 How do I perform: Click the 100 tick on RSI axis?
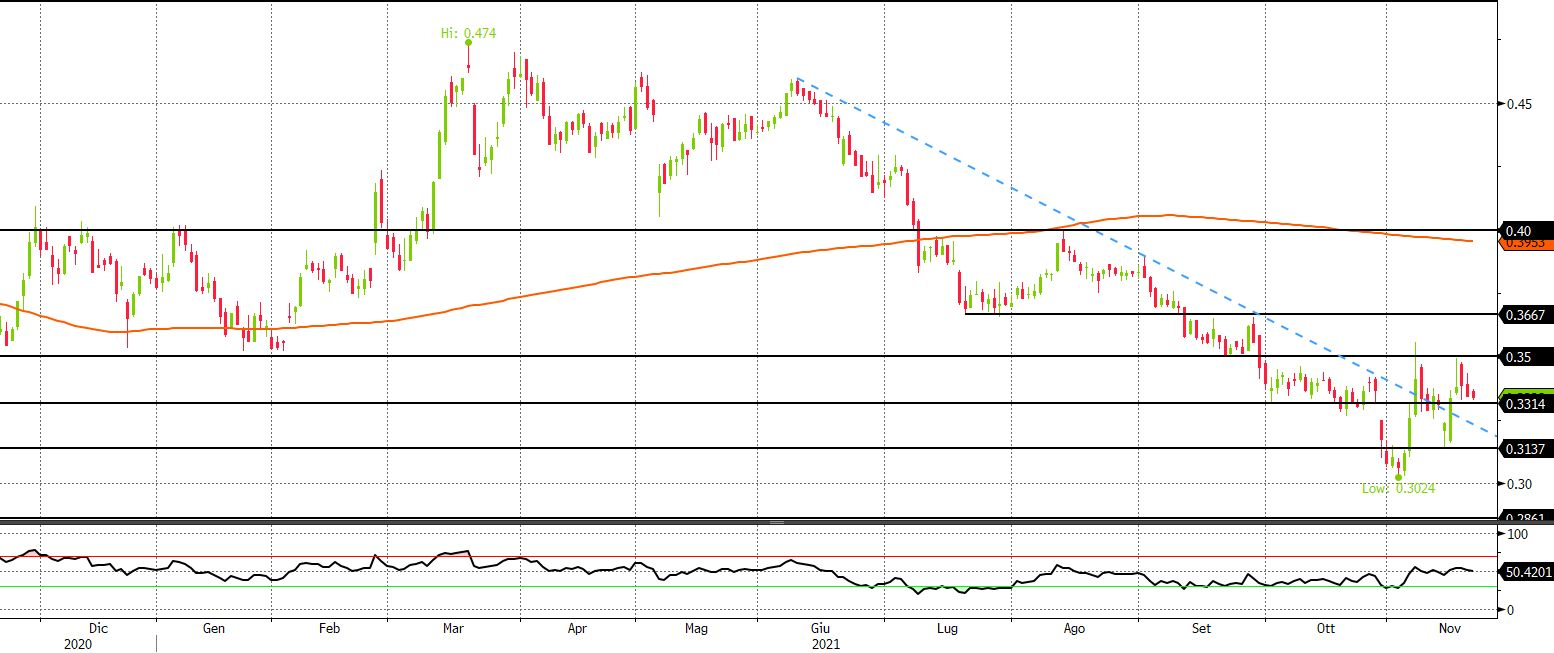[x=1518, y=536]
